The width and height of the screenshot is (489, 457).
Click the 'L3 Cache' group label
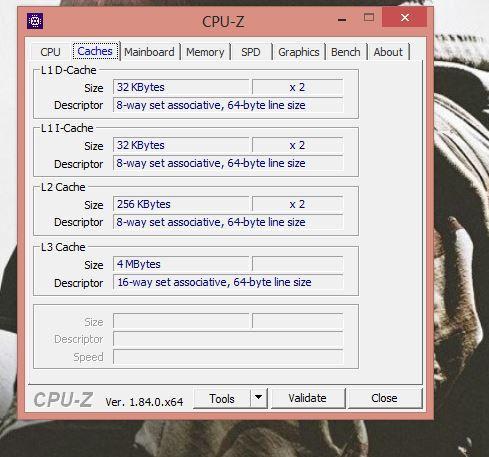coord(63,247)
